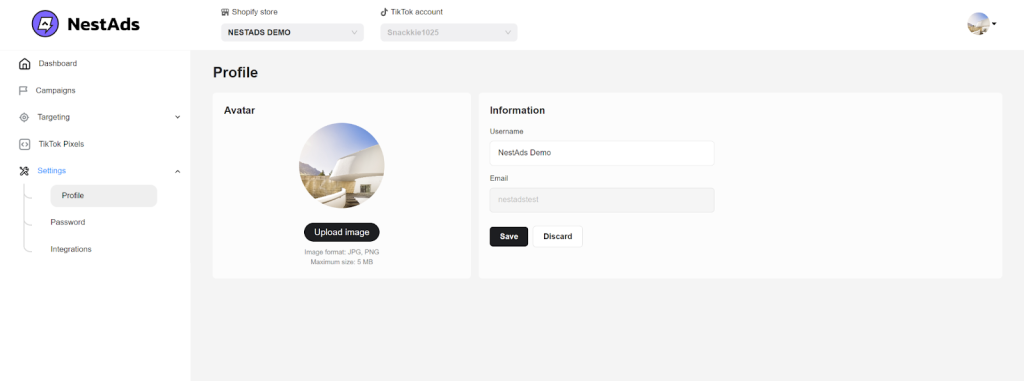This screenshot has width=1024, height=381.
Task: Open Dashboard via the home icon
Action: pyautogui.click(x=24, y=63)
